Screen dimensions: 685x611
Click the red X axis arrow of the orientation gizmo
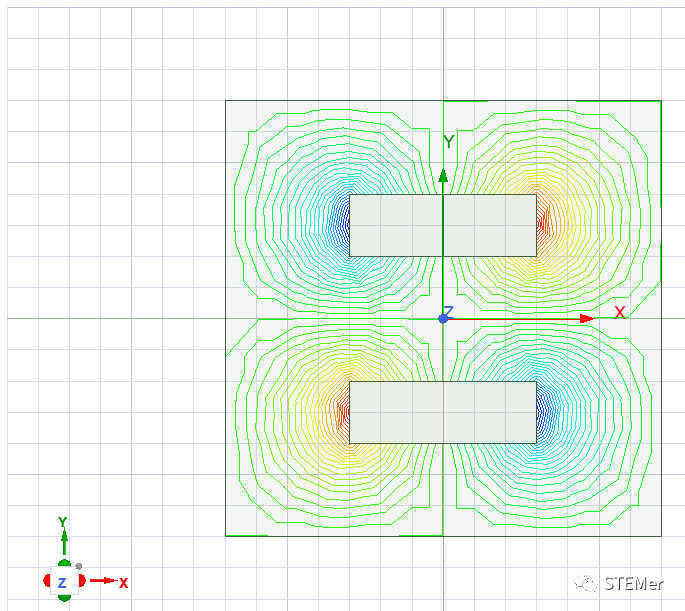tap(104, 580)
